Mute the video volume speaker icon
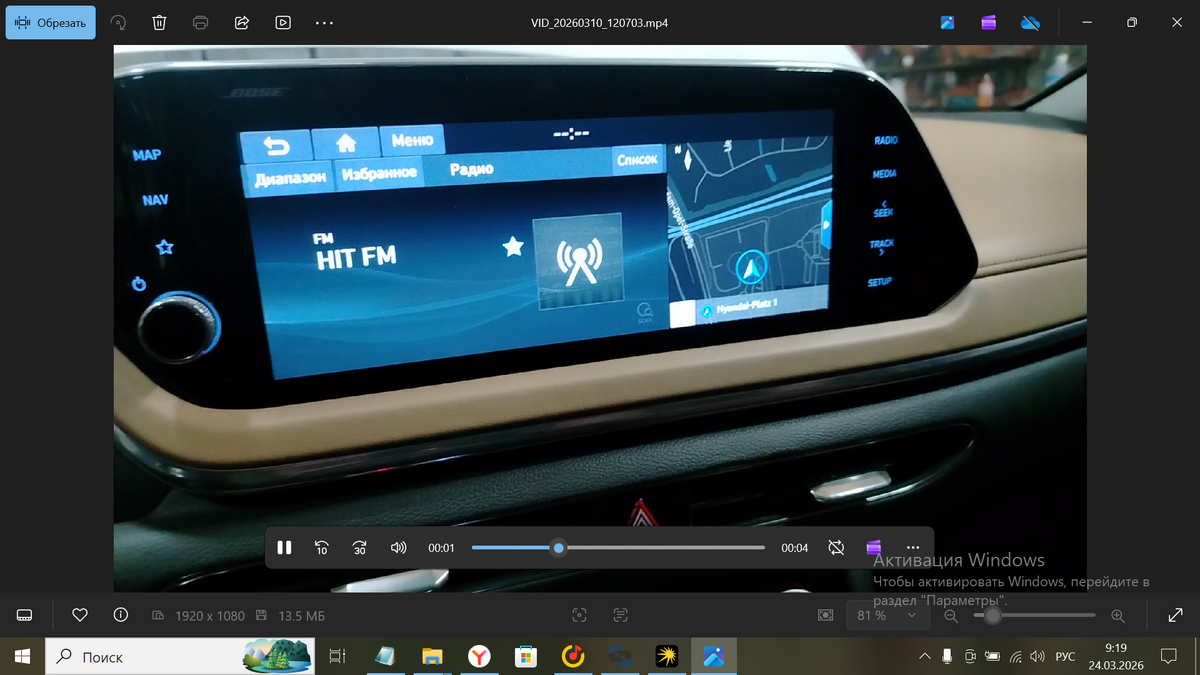This screenshot has height=675, width=1200. click(x=399, y=548)
